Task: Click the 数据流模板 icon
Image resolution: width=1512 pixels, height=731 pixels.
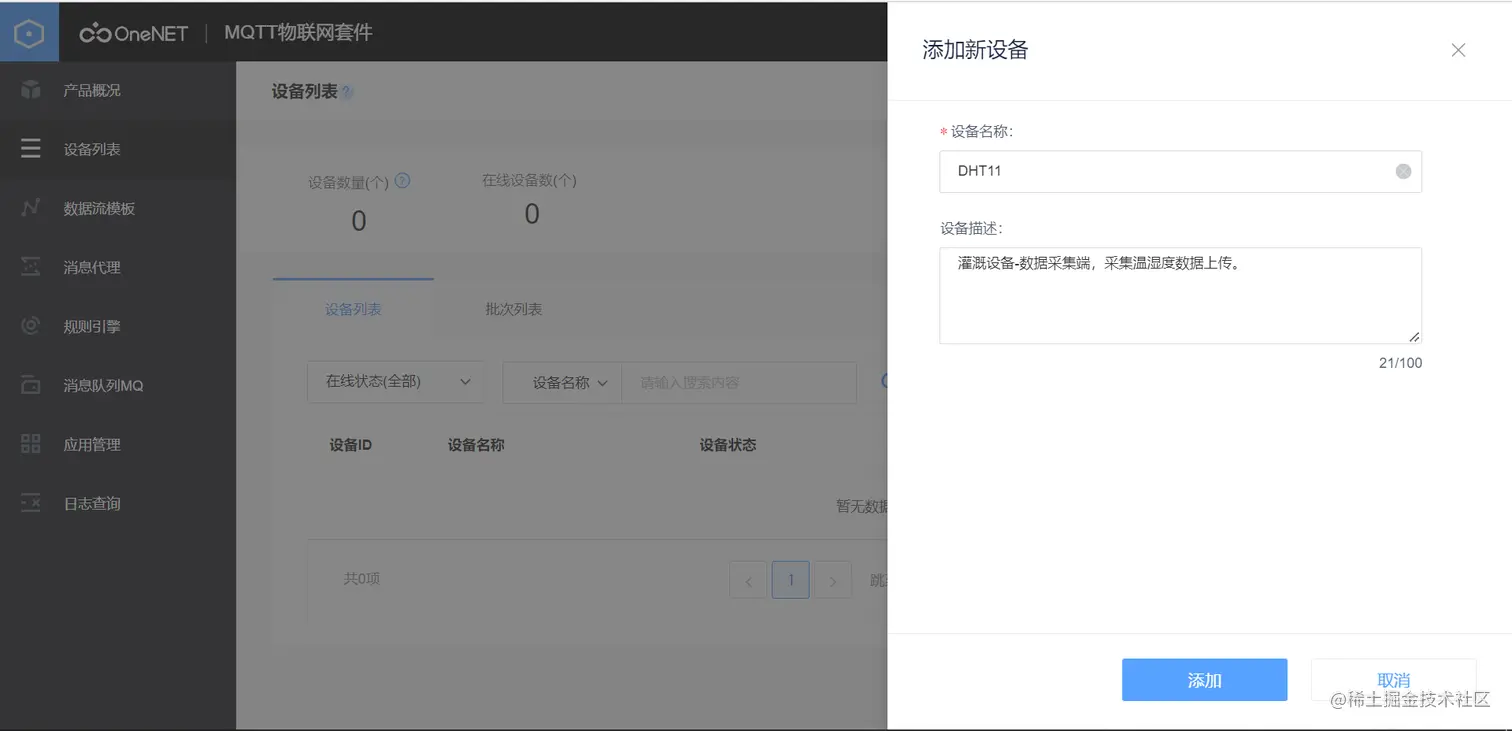Action: tap(31, 208)
